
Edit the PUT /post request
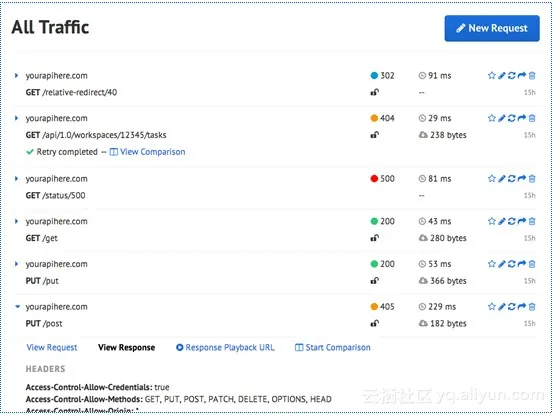pyautogui.click(x=502, y=307)
